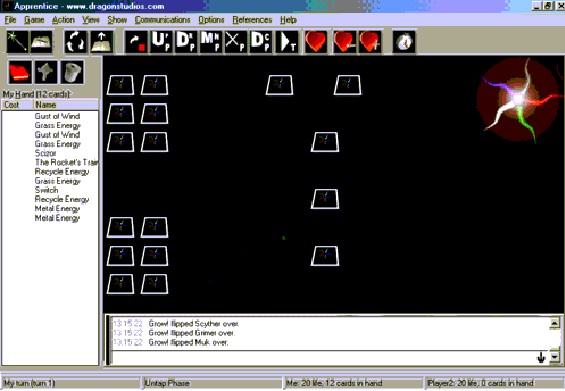Open the File menu
This screenshot has width=565, height=391.
(x=10, y=20)
